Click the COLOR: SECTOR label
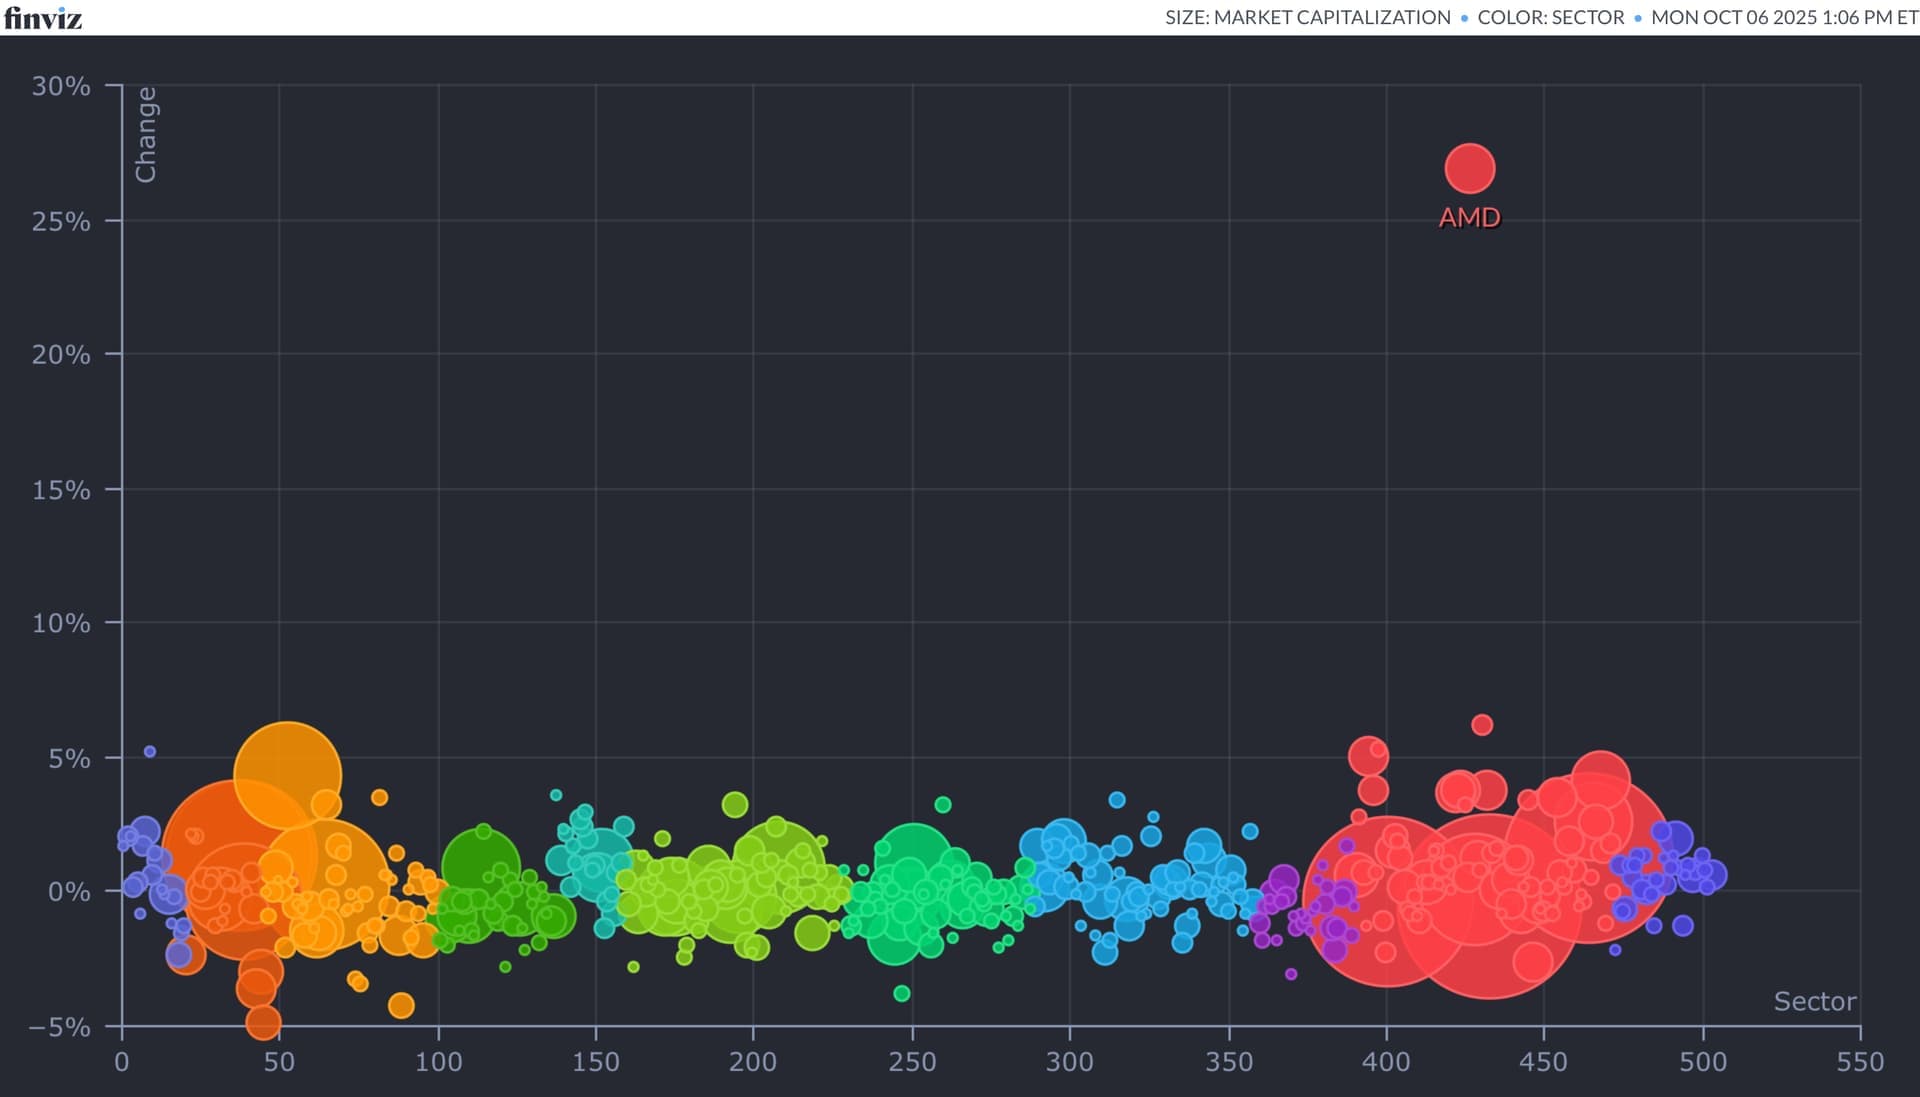Viewport: 1920px width, 1097px height. (x=1550, y=18)
